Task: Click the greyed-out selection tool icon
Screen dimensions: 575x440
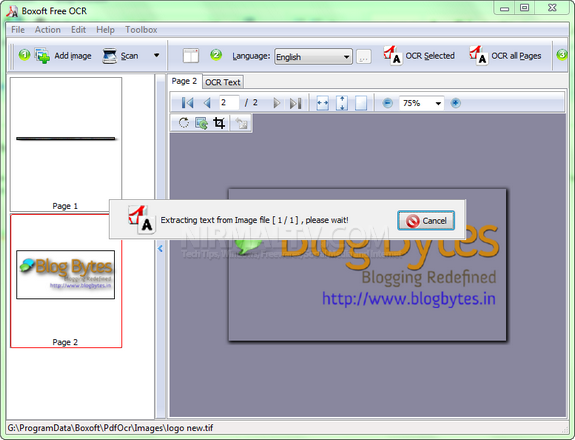Action: coord(241,123)
